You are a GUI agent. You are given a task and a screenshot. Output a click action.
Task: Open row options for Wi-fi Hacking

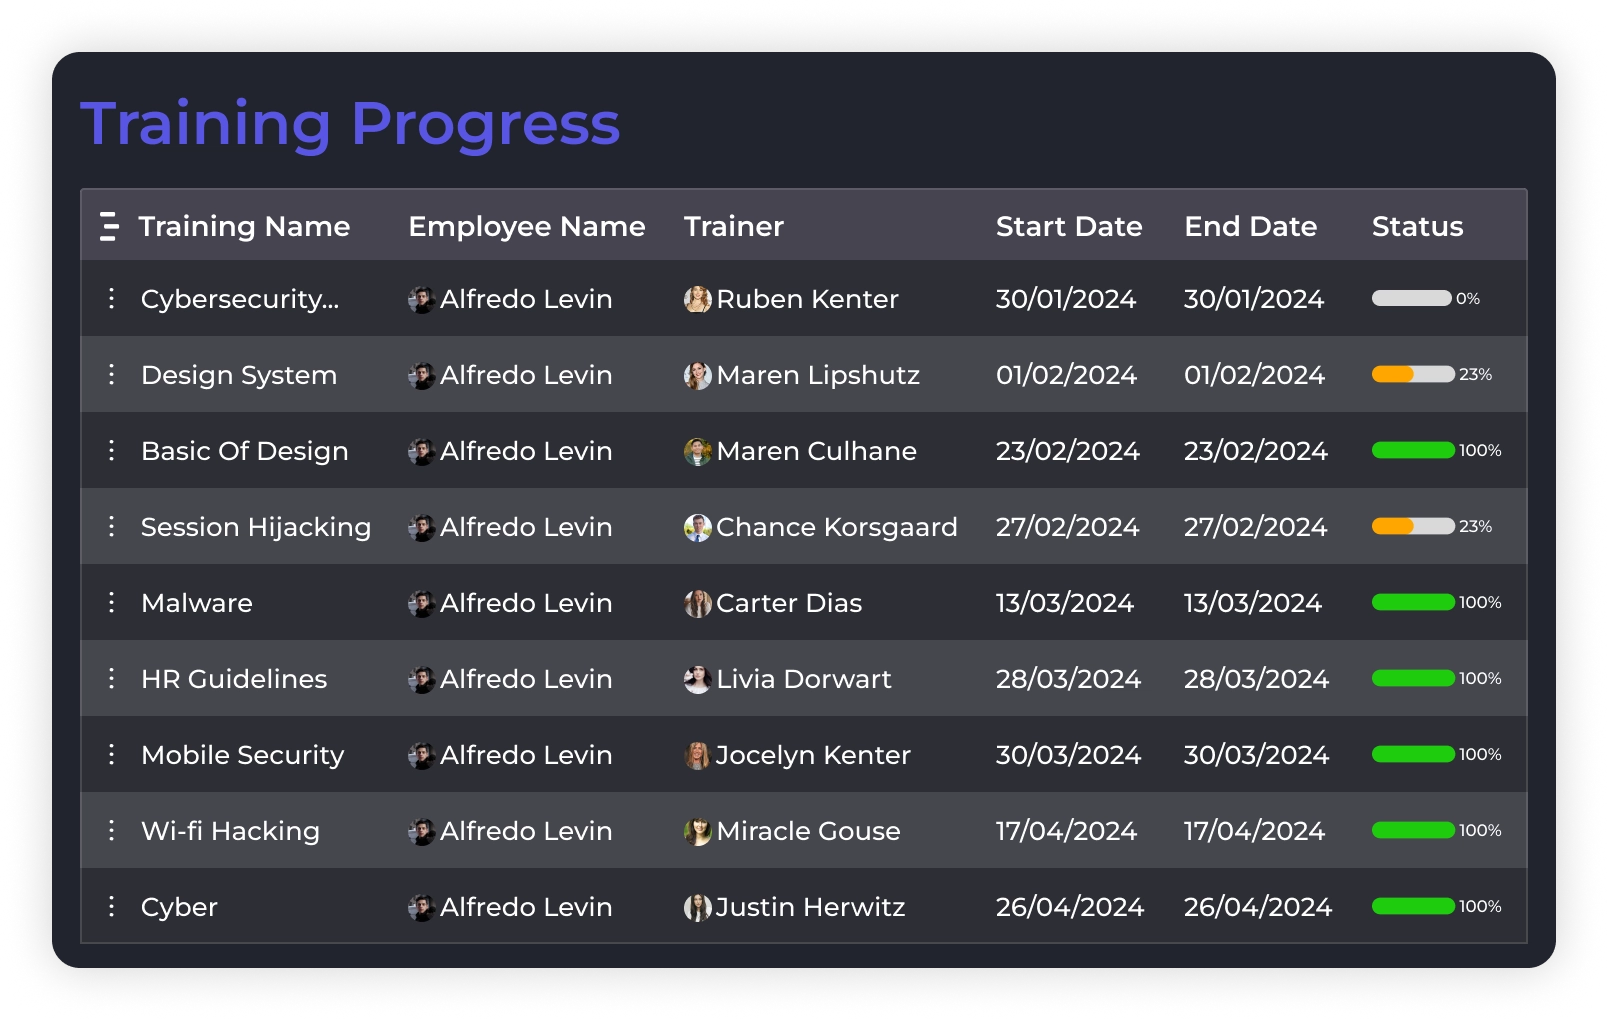pos(111,830)
